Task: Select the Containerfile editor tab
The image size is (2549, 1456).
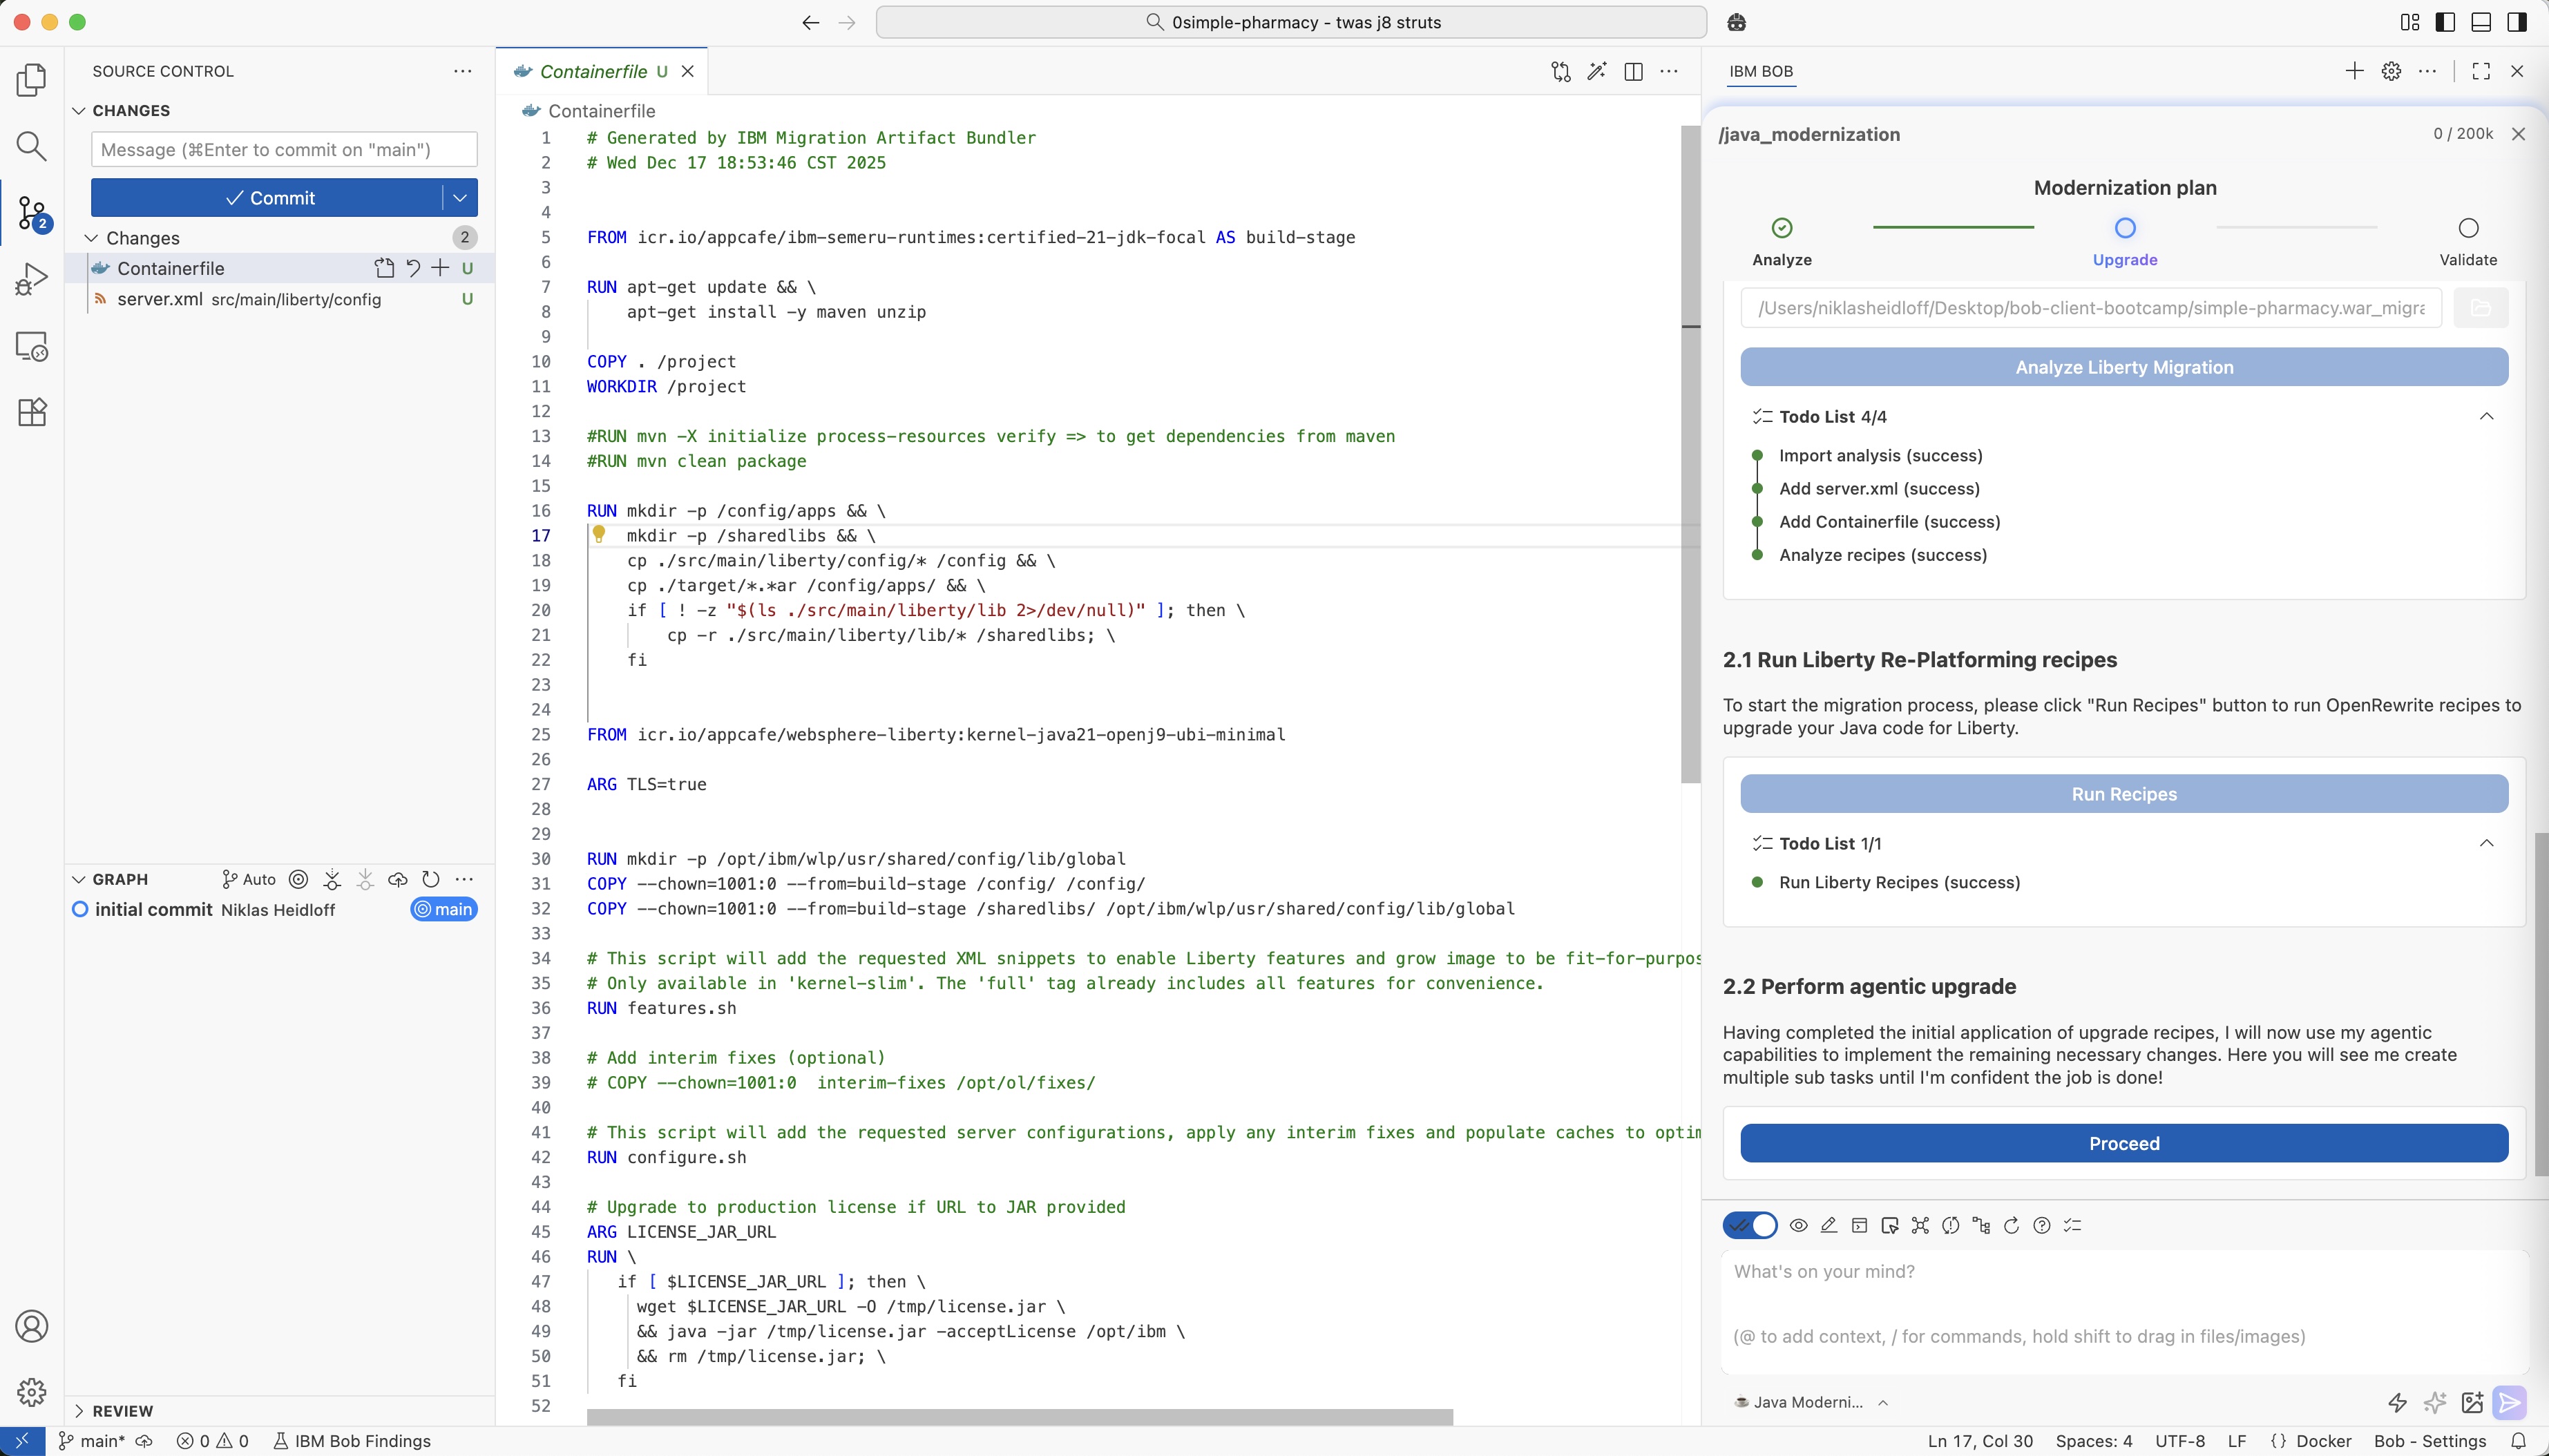Action: [x=593, y=71]
